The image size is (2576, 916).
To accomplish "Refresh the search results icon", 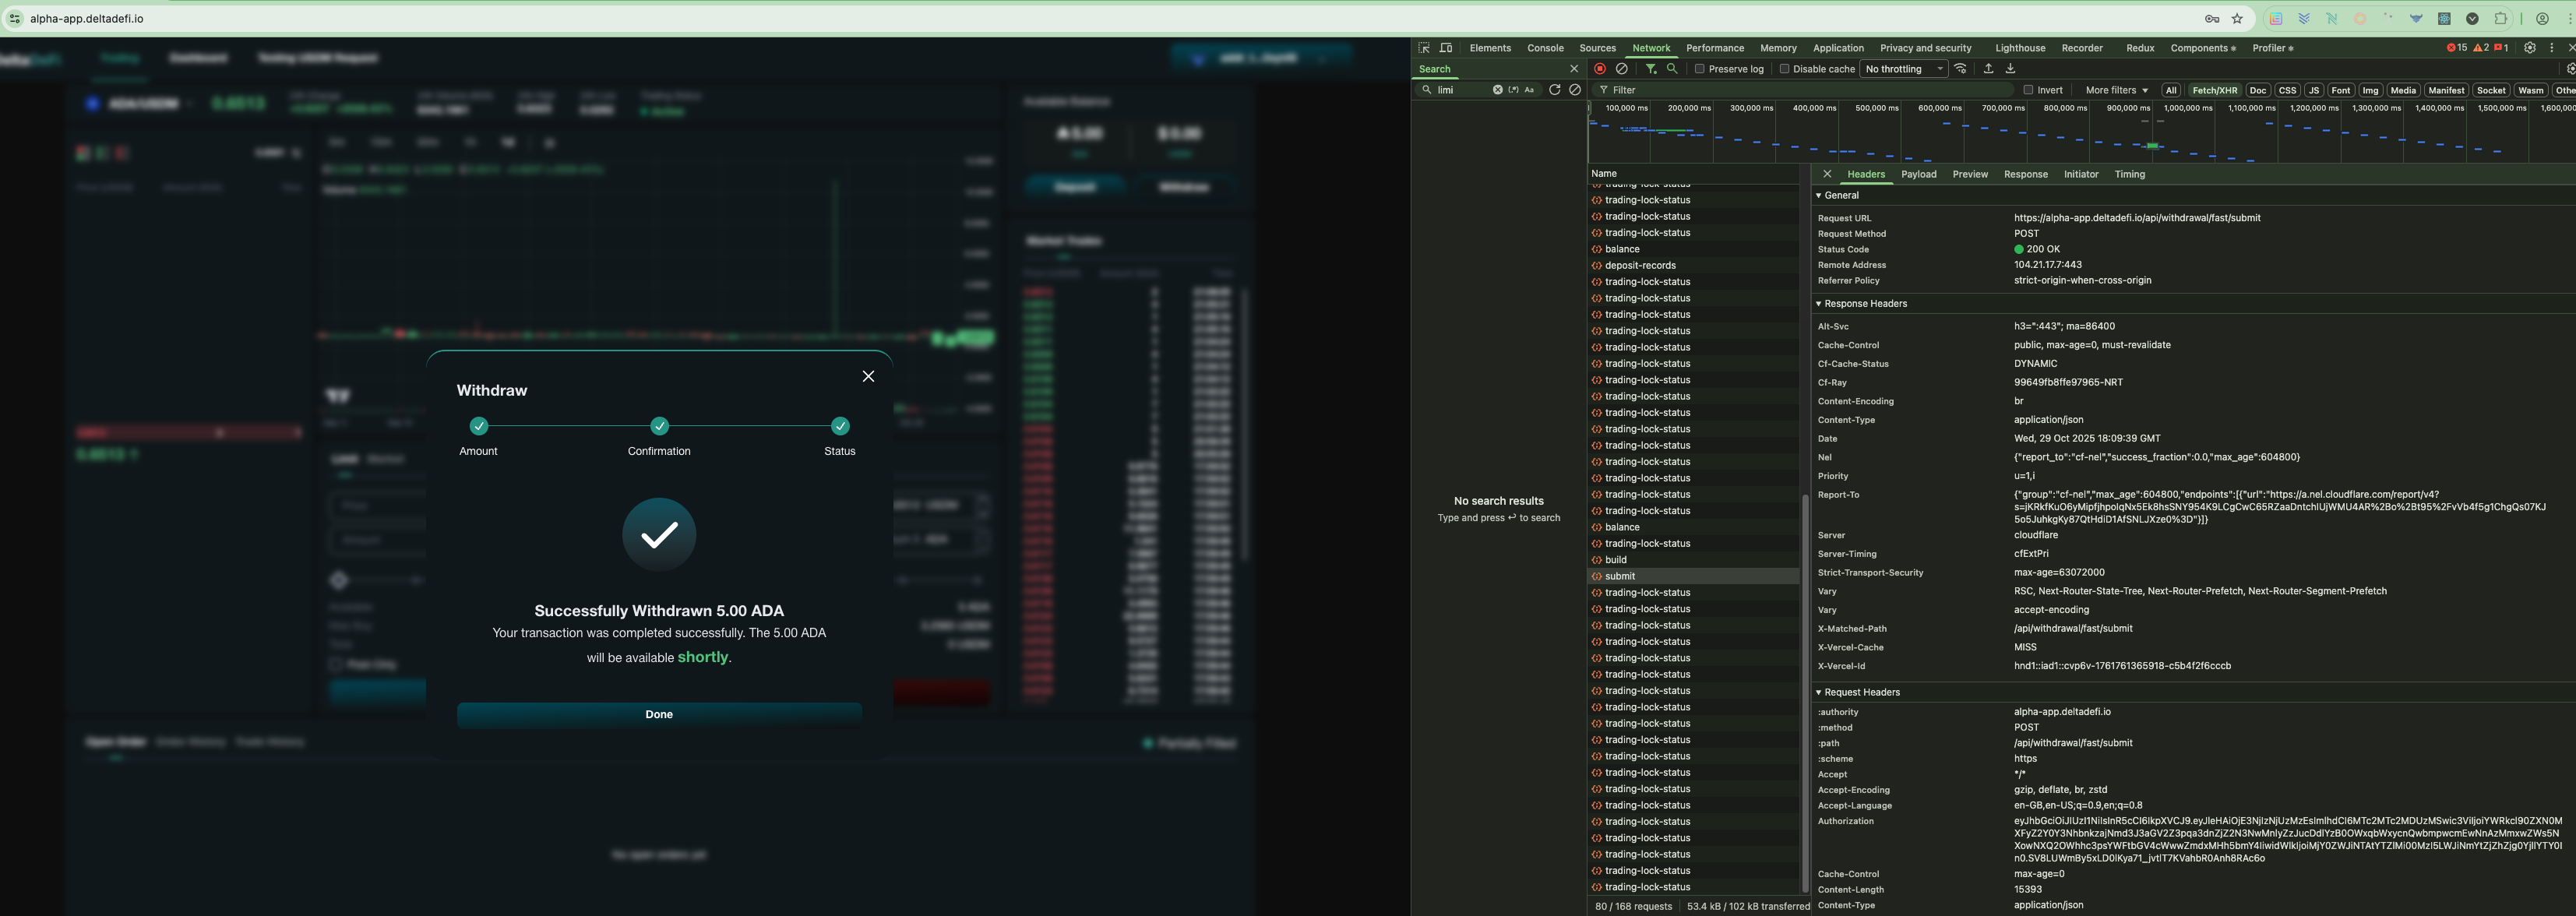I will coord(1554,90).
